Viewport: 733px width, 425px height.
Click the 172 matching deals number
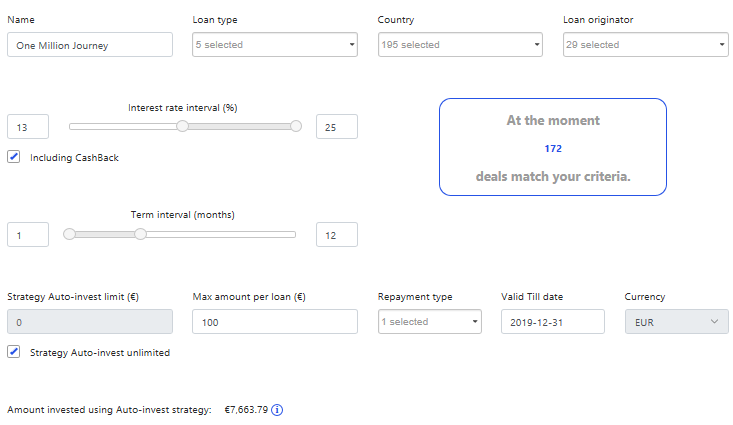coord(553,149)
